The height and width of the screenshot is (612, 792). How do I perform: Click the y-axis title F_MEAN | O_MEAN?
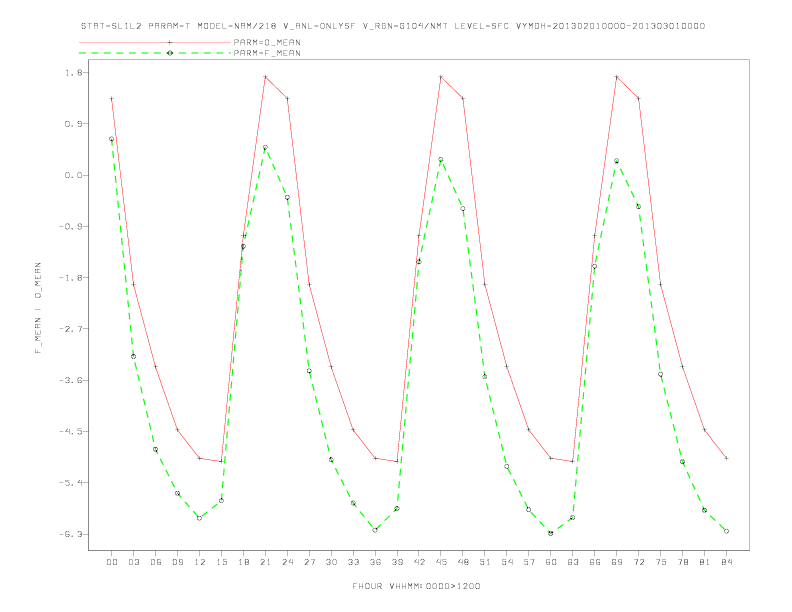pos(38,308)
